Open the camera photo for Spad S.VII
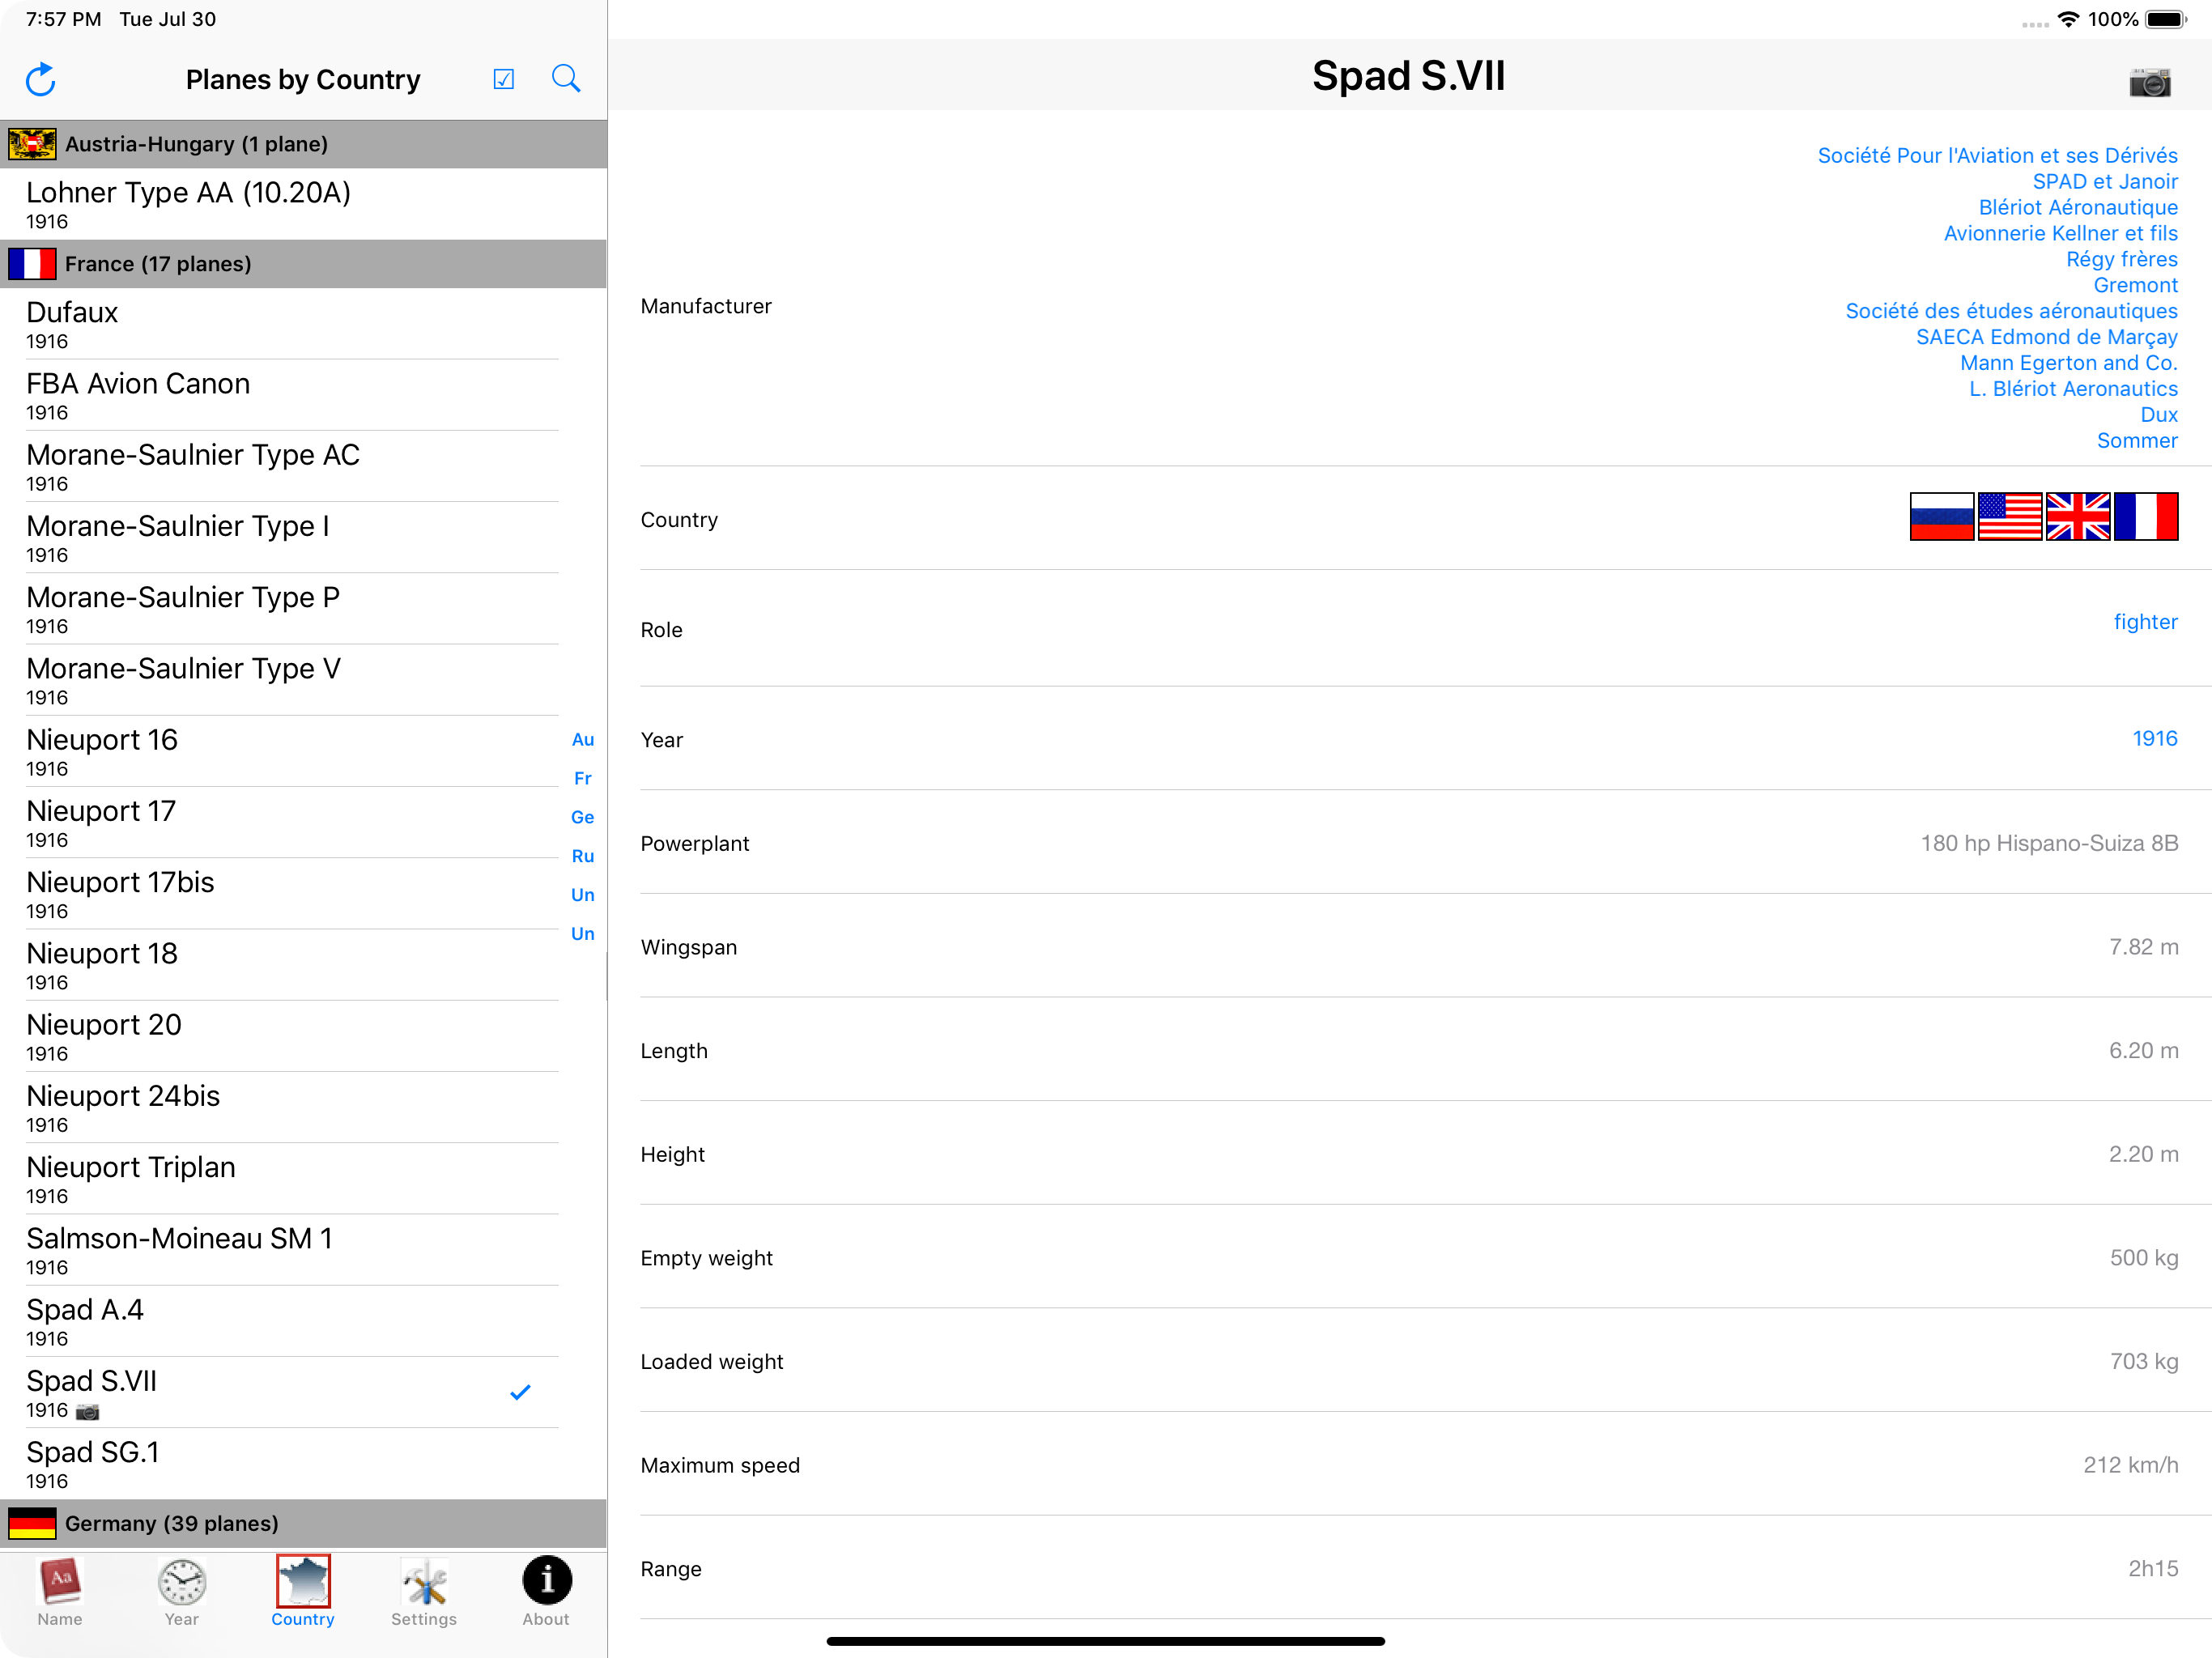This screenshot has height=1658, width=2212. click(x=2150, y=81)
